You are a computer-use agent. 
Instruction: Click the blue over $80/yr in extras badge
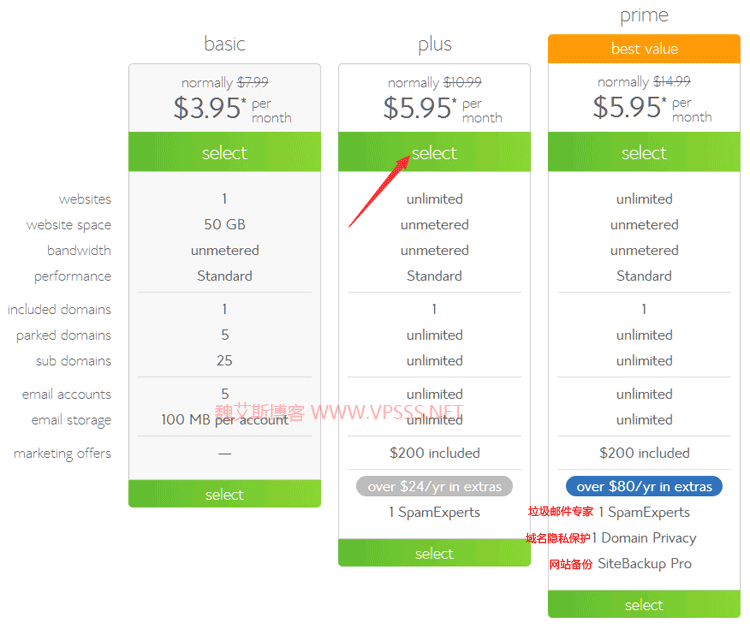click(x=644, y=486)
